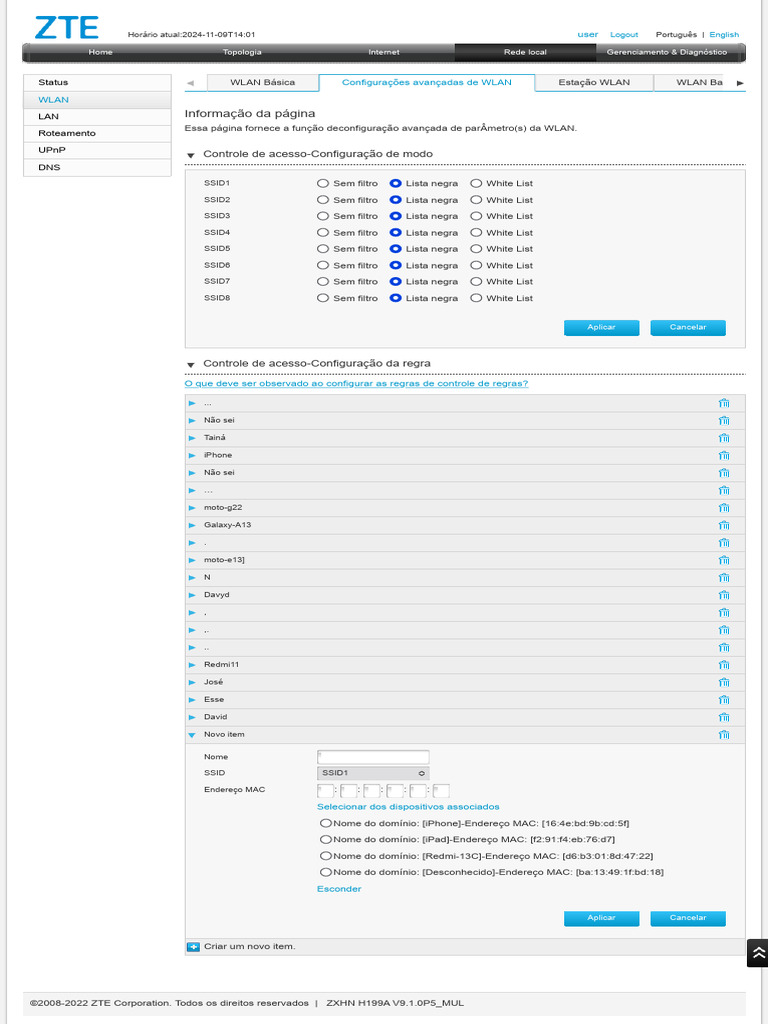Click trash icon for 'Novo item' row

point(724,735)
